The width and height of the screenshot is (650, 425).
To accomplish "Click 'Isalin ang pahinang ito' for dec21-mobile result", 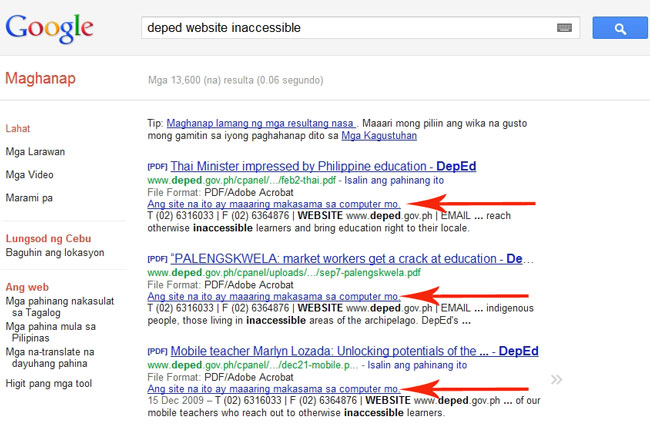I will point(417,365).
